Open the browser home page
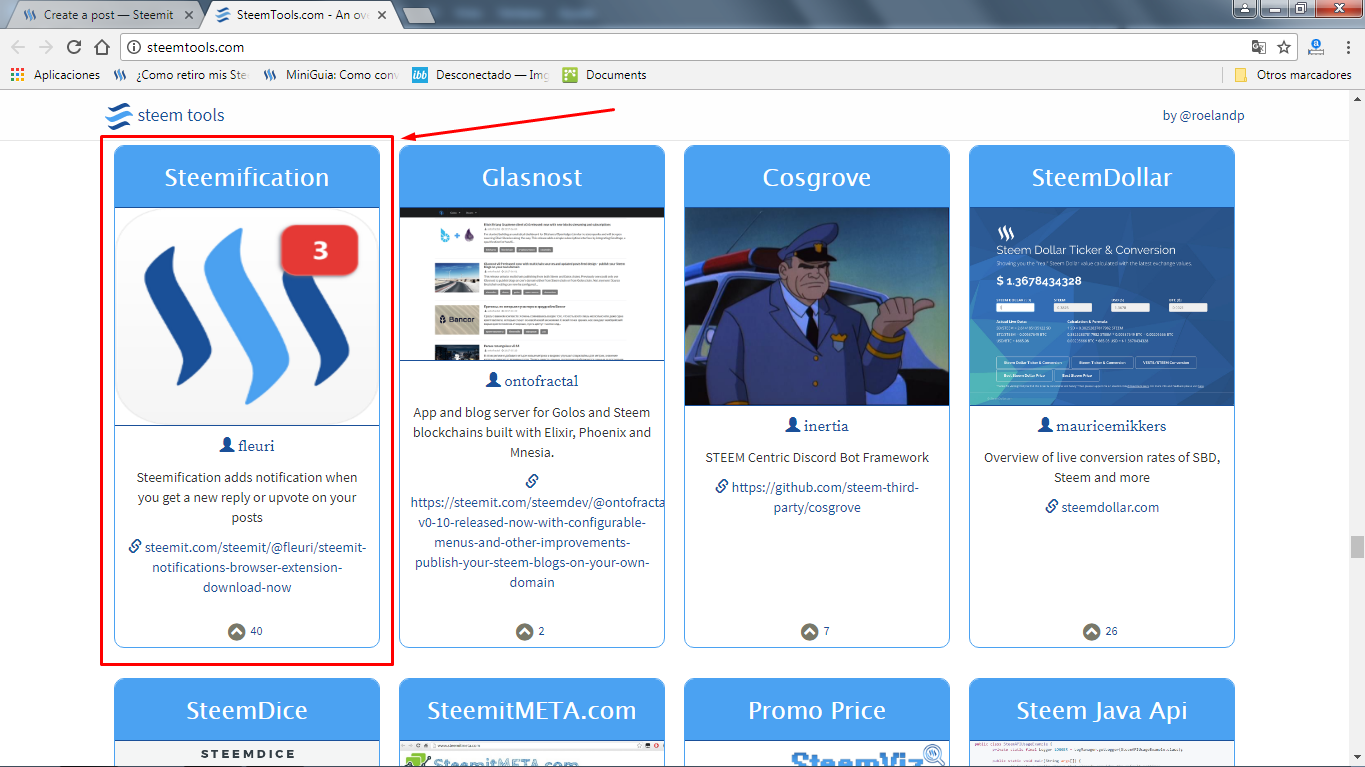1365x767 pixels. tap(102, 47)
